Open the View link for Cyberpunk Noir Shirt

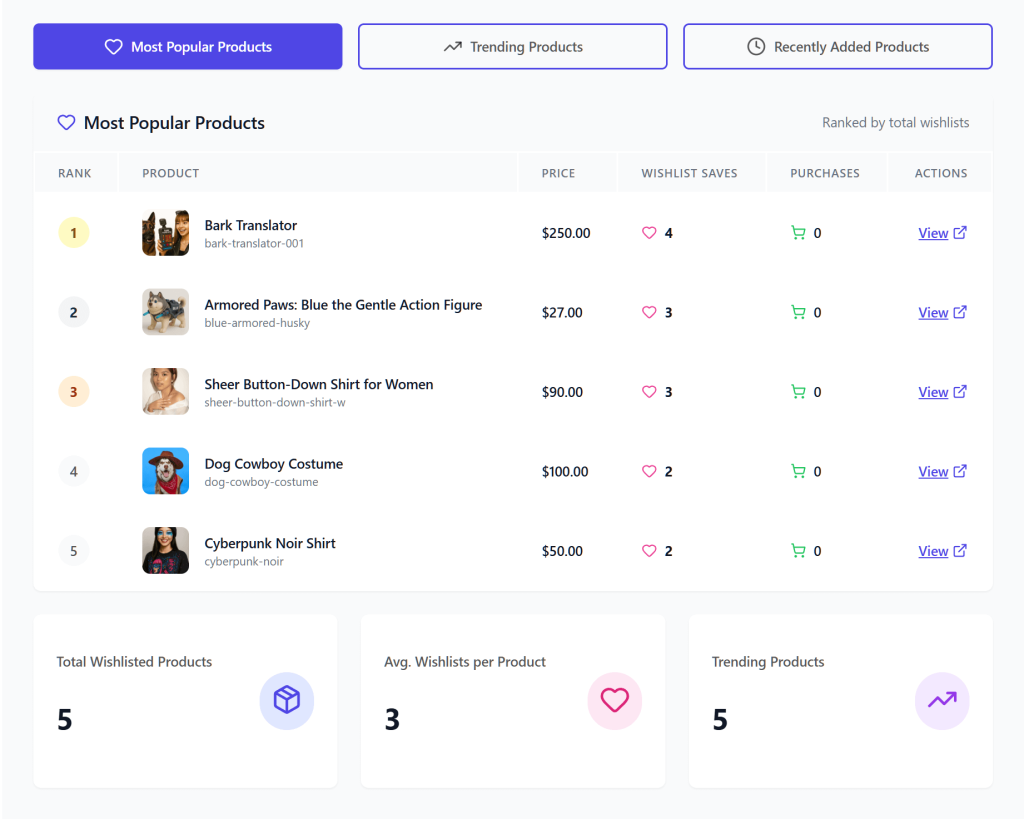coord(933,550)
